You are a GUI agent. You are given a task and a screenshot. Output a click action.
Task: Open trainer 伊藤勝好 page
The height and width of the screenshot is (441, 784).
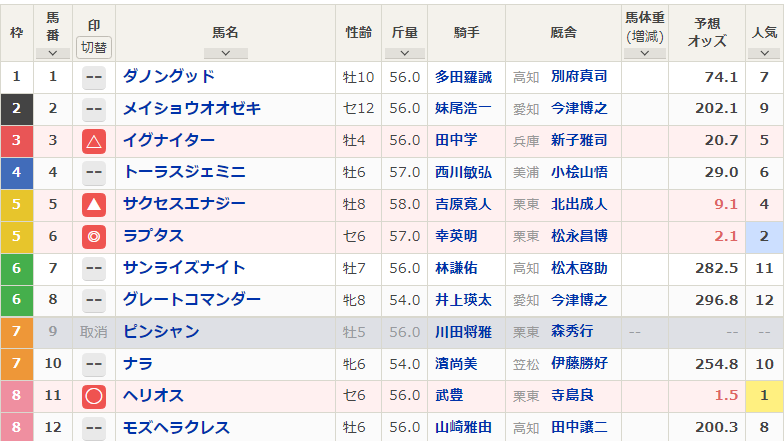click(579, 364)
